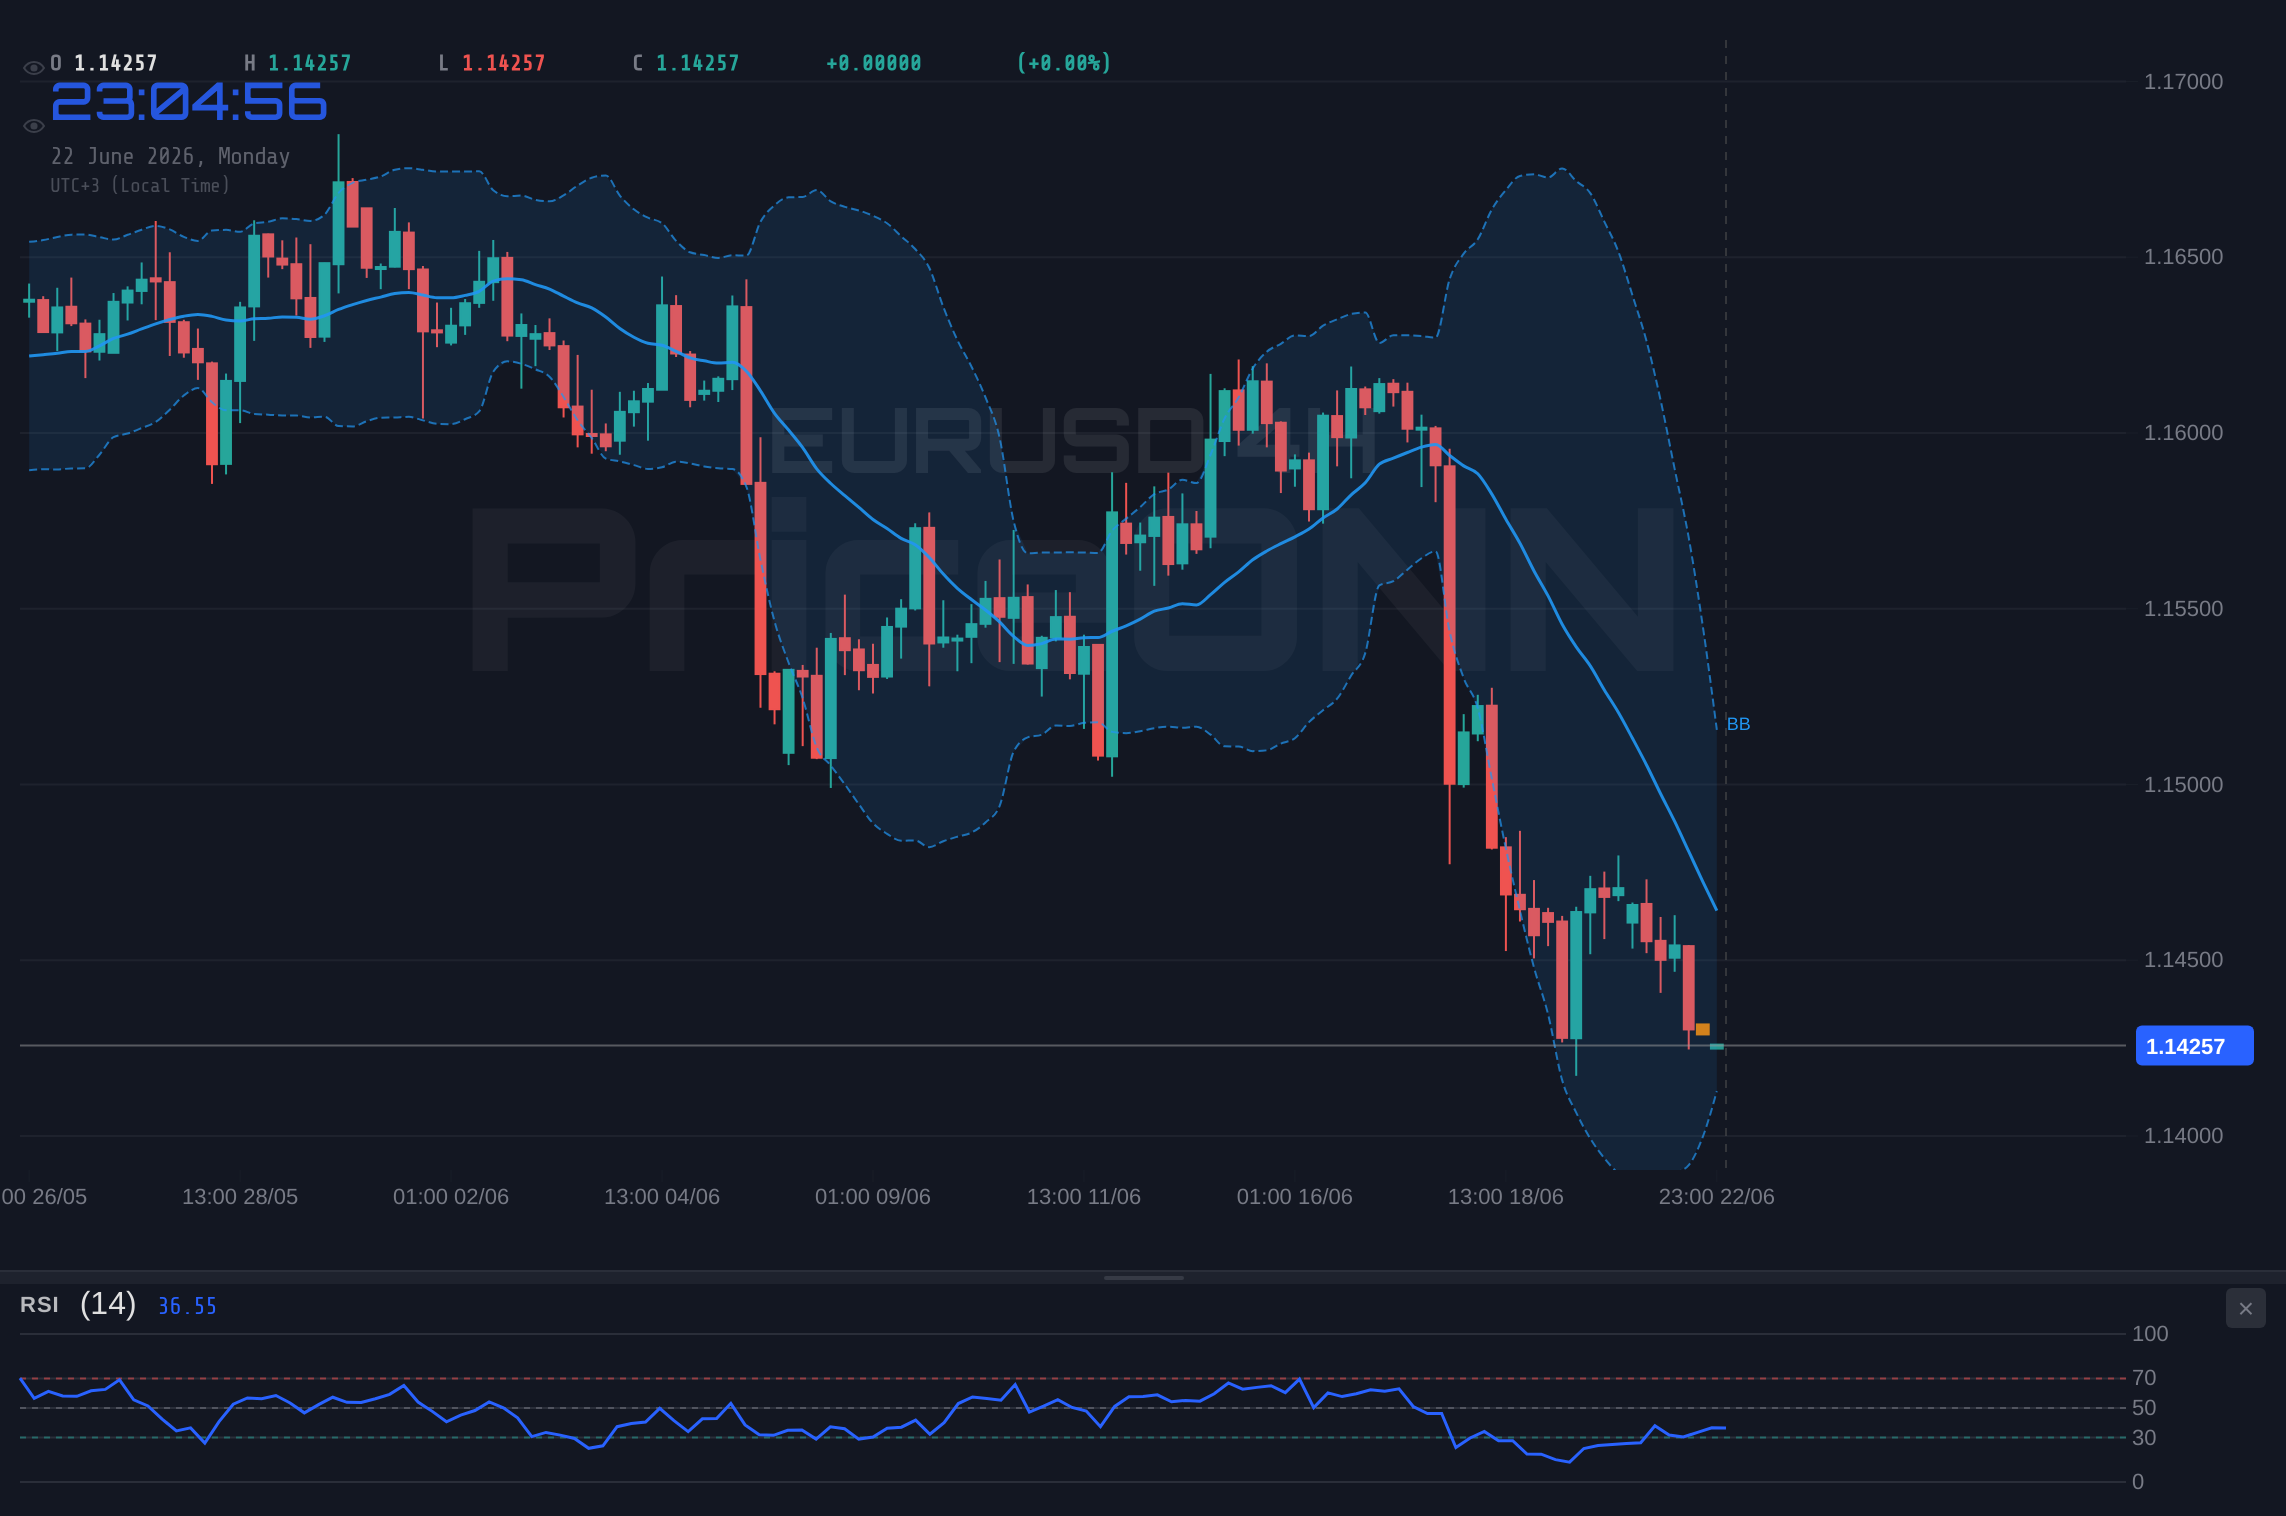The image size is (2286, 1516).
Task: Toggle the OHLC row eye icon
Action: point(33,68)
